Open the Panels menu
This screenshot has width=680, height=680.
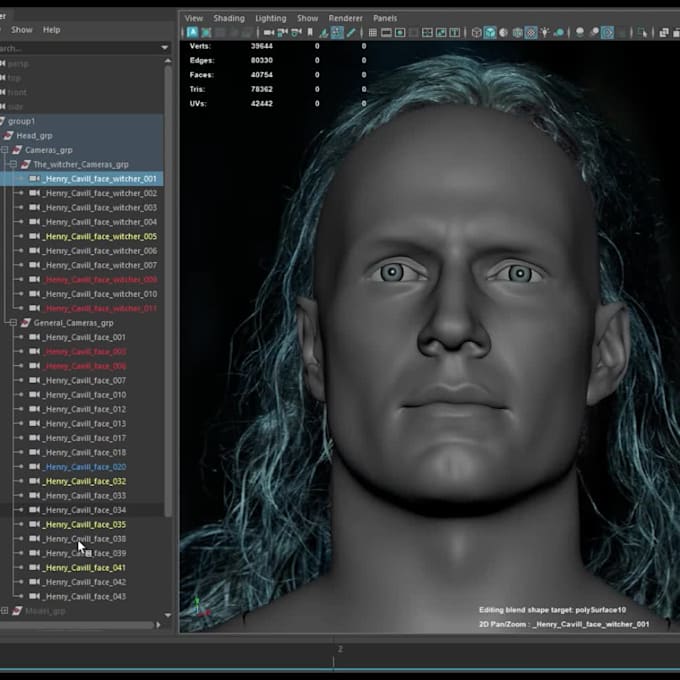pos(385,18)
